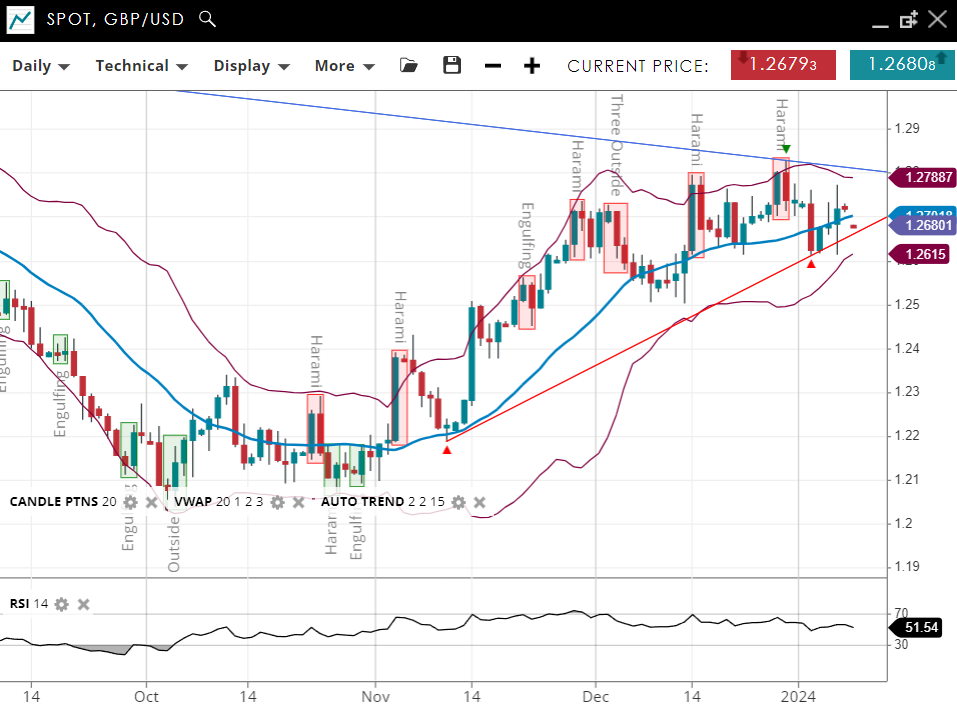The width and height of the screenshot is (957, 712).
Task: Zoom out with the minus icon
Action: [x=493, y=66]
